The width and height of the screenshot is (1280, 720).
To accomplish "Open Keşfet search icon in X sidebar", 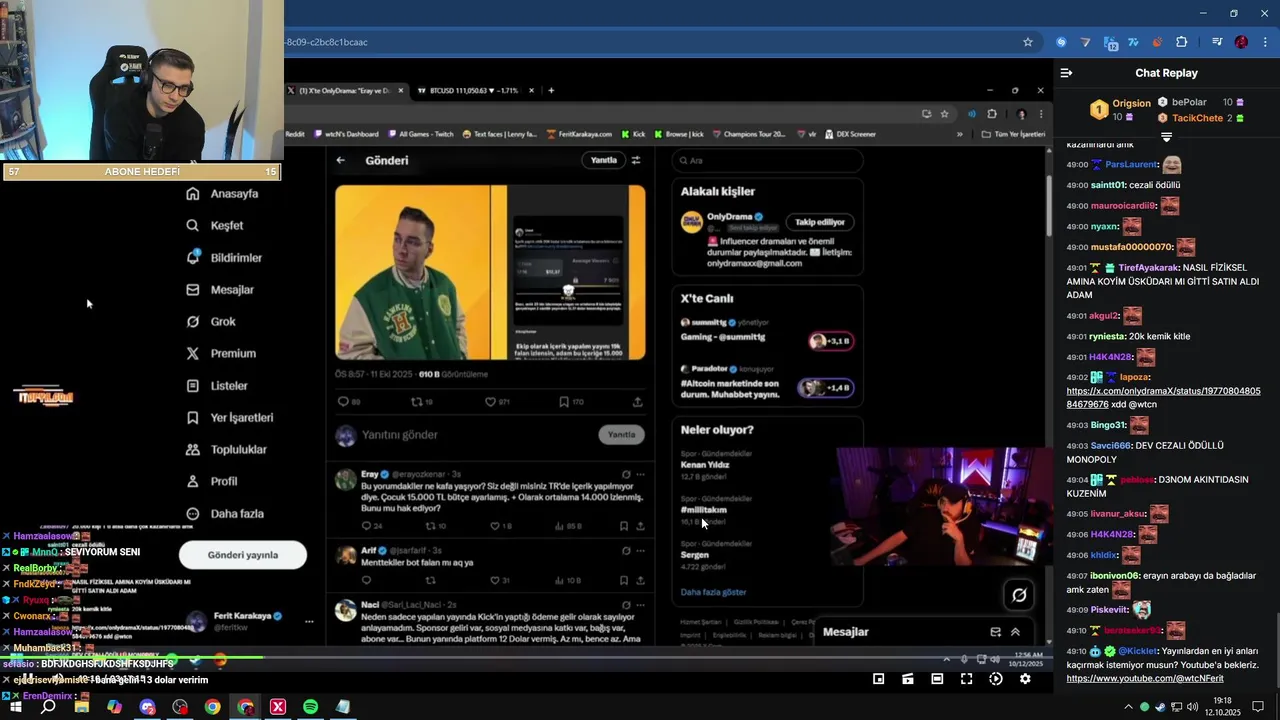I will 193,226.
